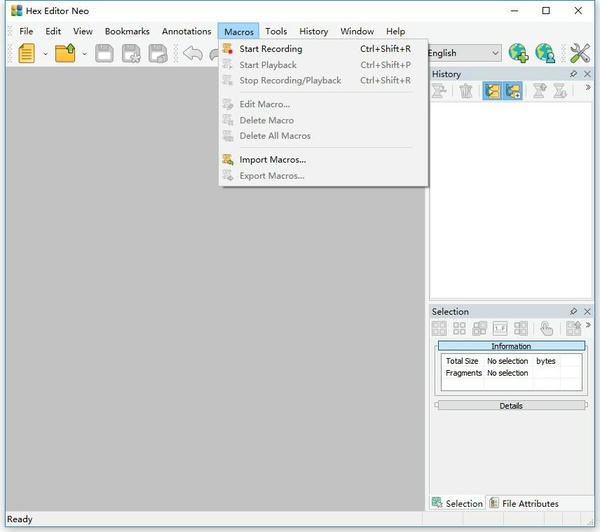Close the Selection panel

pos(587,312)
